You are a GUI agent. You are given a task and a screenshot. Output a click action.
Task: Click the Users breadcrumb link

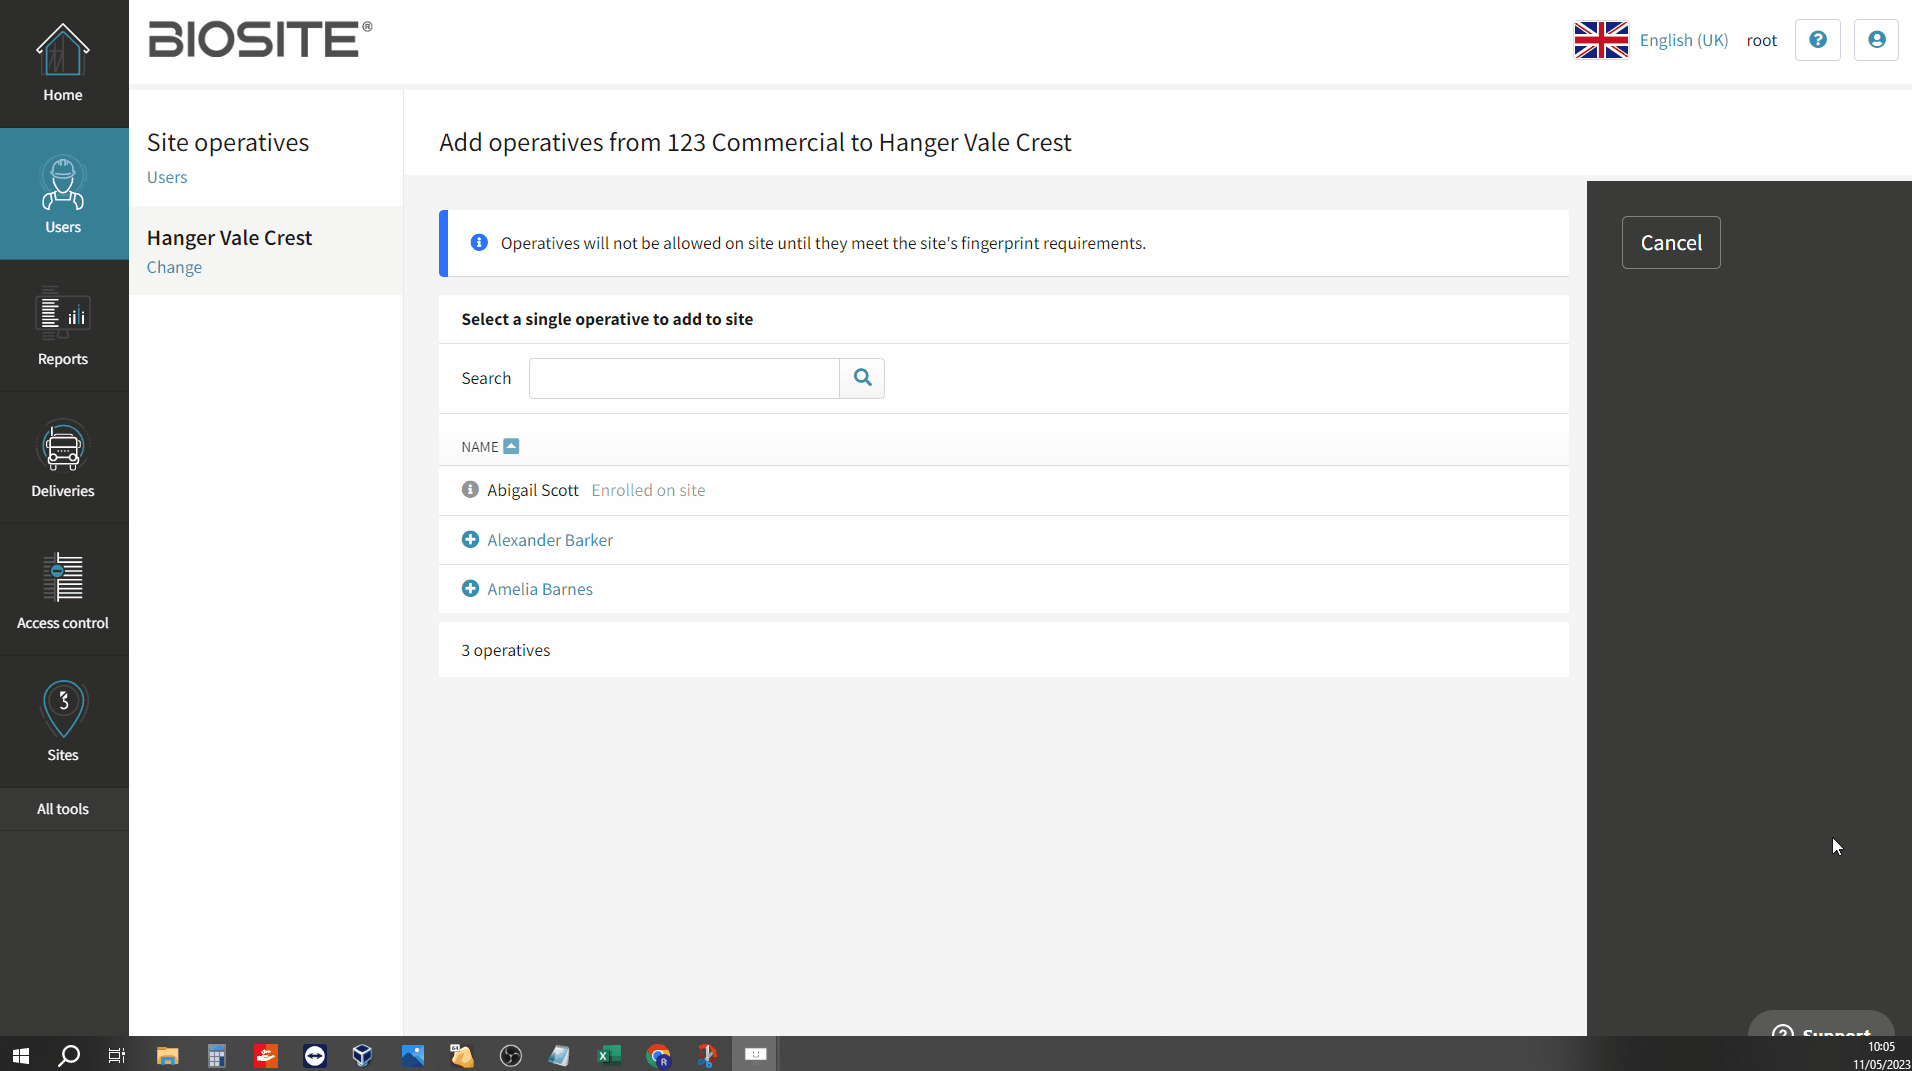167,177
